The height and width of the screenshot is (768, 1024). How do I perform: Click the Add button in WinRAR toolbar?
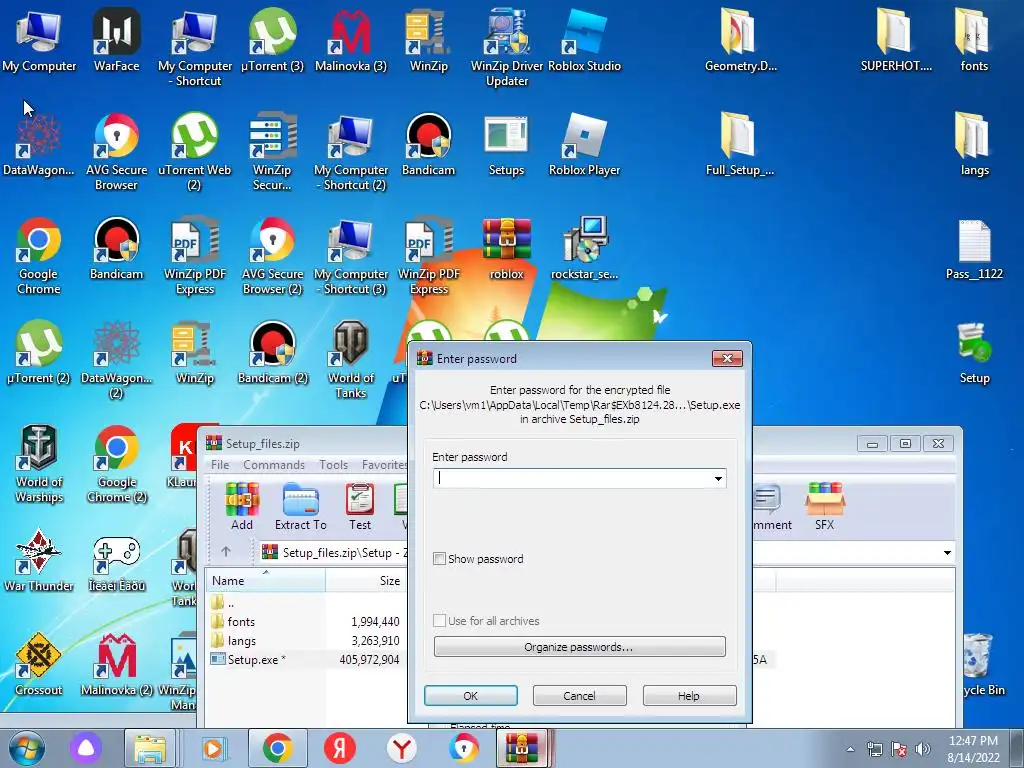tap(242, 506)
